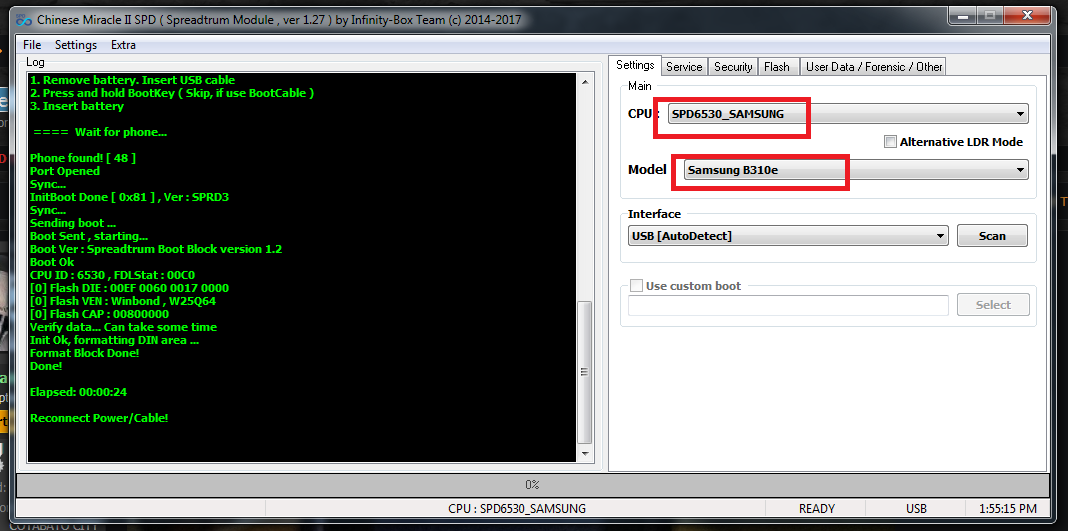The height and width of the screenshot is (531, 1068).
Task: Click the 'Boot Ok' log line
Action: tap(52, 262)
